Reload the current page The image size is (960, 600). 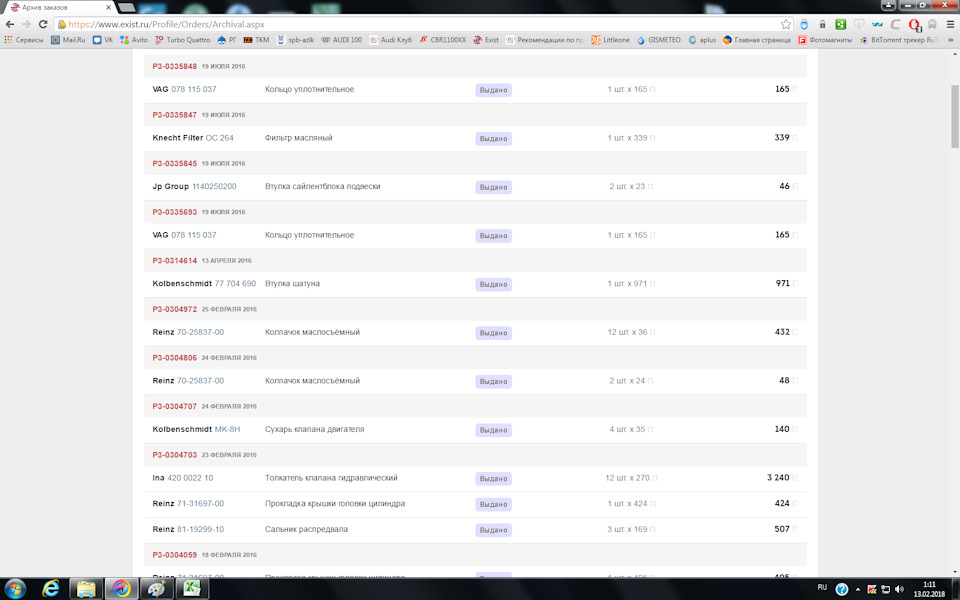[43, 24]
